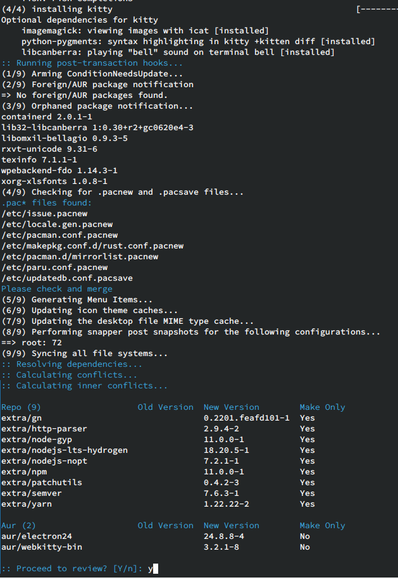Click the /etc/locale.gen.pacnew path

pos(57,224)
